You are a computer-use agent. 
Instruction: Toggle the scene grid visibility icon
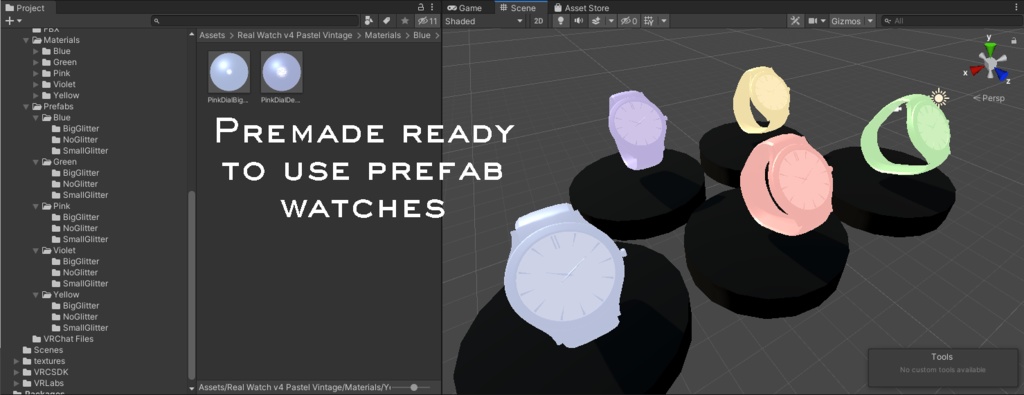click(x=648, y=21)
